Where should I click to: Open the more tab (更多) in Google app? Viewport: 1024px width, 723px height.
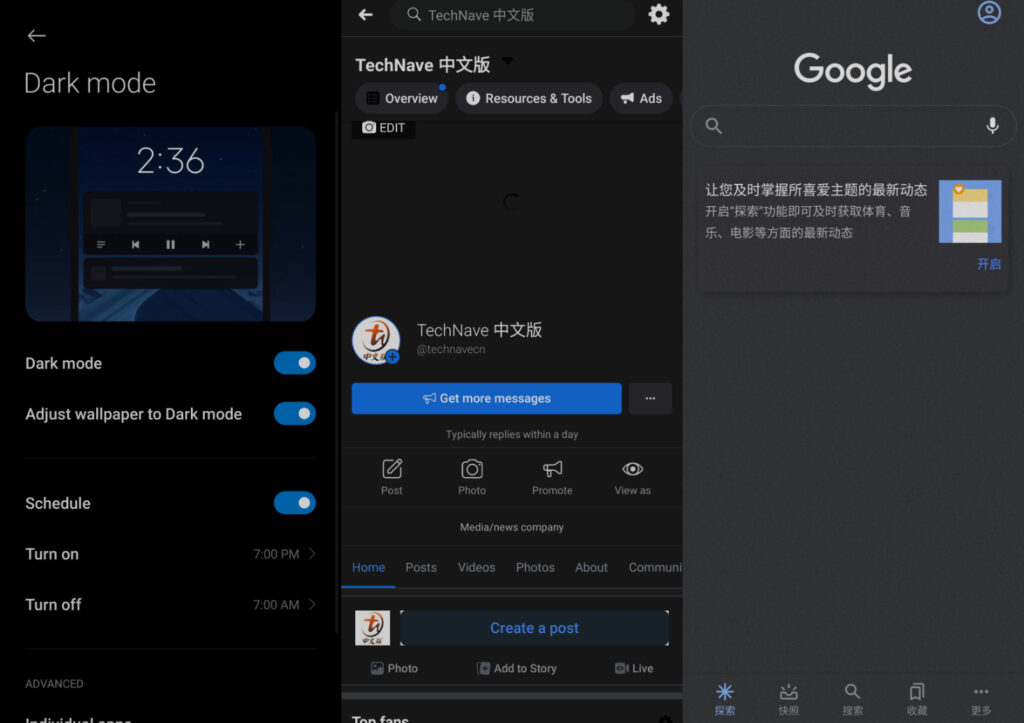pos(980,699)
